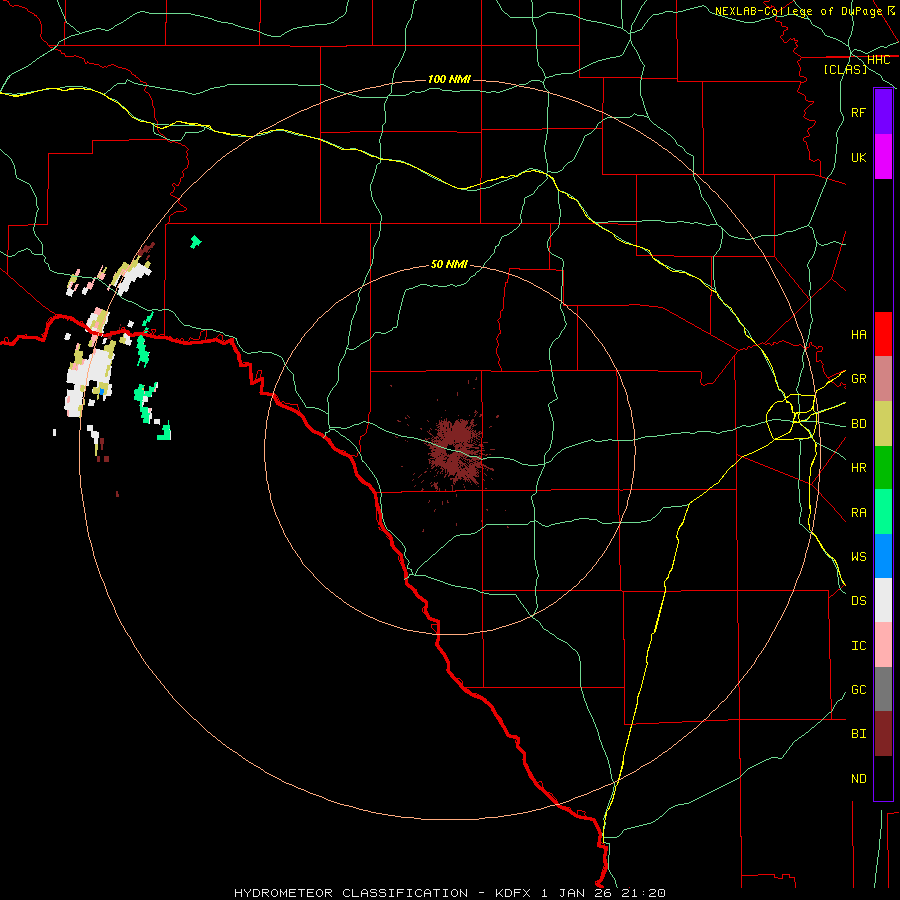This screenshot has width=900, height=900.
Task: Click the HA red legend swatch
Action: click(x=883, y=334)
